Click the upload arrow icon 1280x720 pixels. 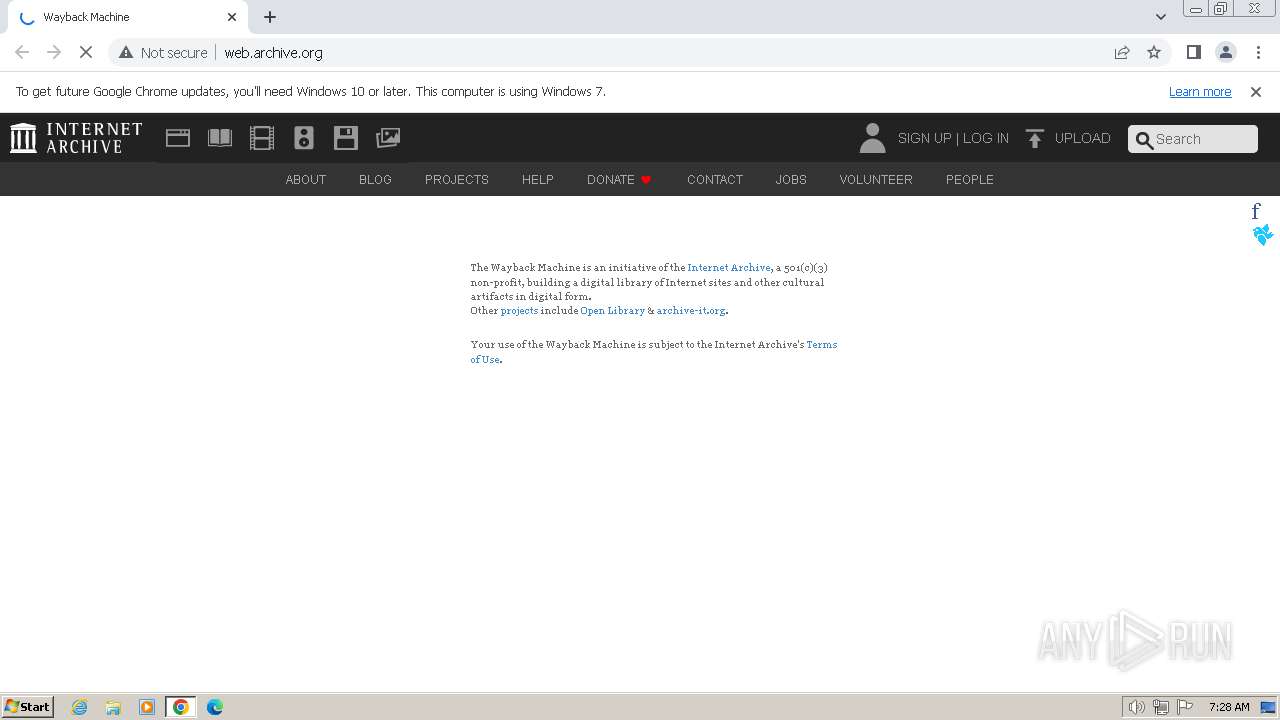point(1035,138)
